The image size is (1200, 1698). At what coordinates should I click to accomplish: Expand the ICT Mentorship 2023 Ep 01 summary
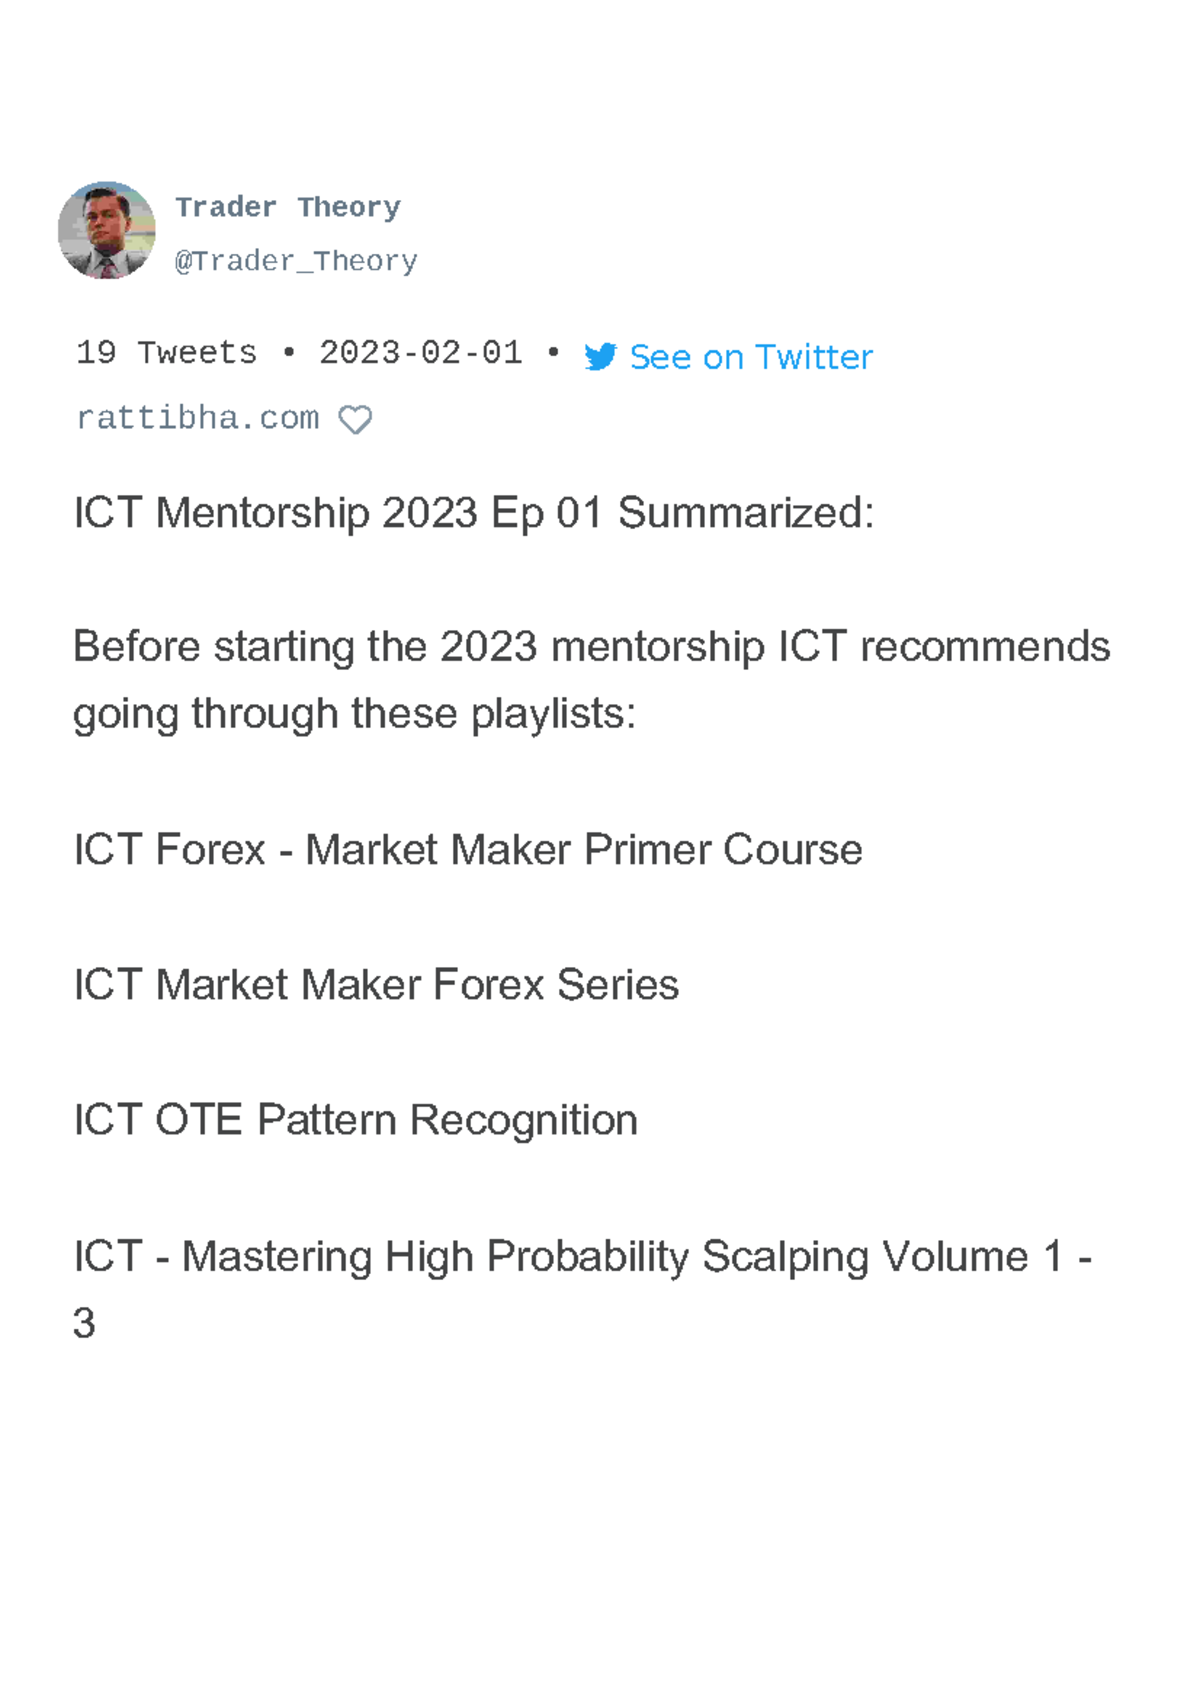(x=474, y=513)
